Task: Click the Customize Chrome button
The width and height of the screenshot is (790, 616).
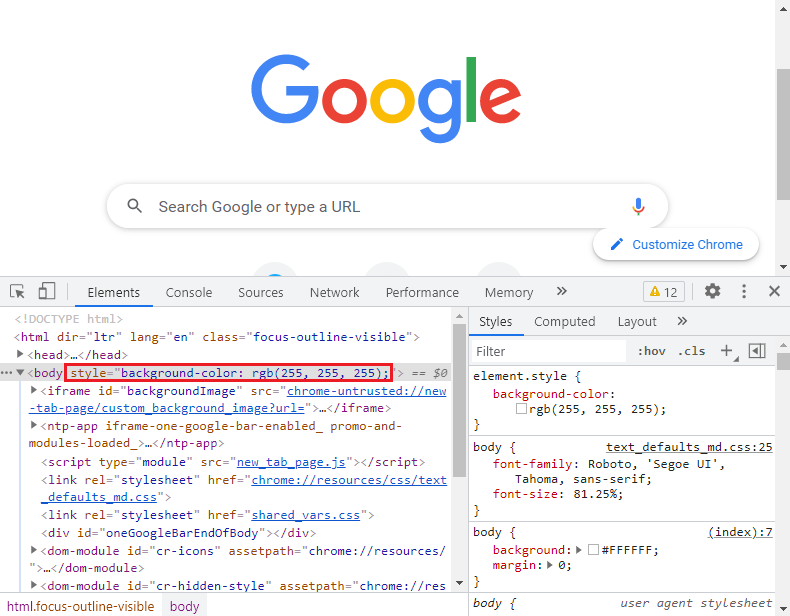Action: pyautogui.click(x=676, y=244)
